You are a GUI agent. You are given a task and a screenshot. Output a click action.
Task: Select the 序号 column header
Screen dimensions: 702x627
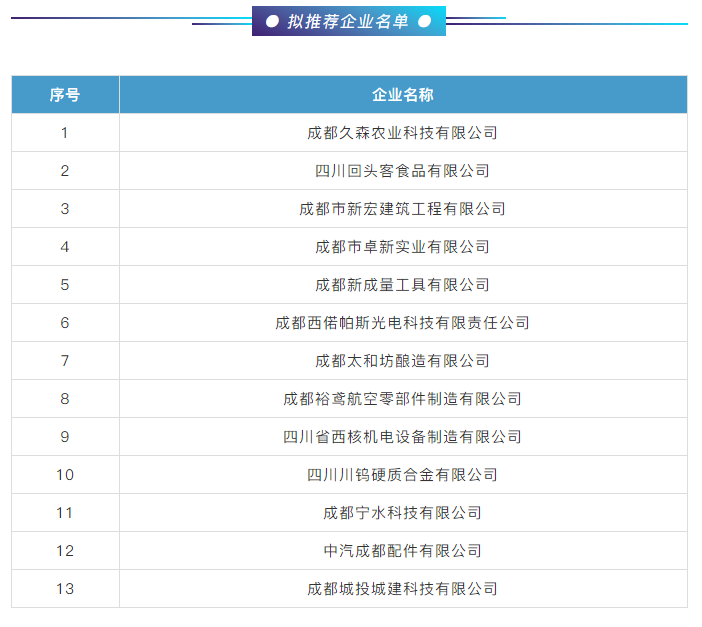pos(65,94)
